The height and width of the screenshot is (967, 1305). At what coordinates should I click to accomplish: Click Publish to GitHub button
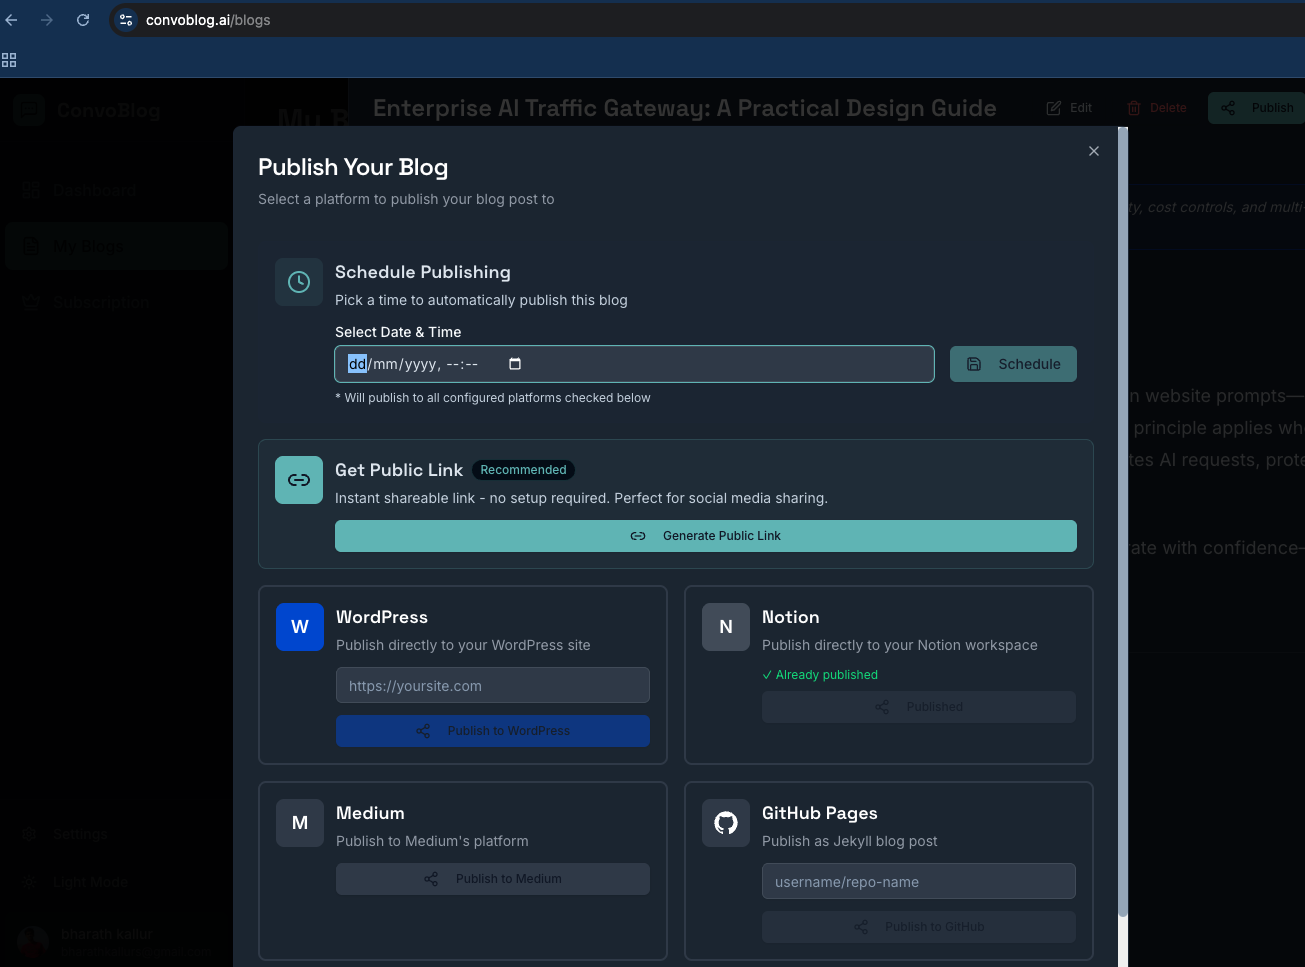919,927
